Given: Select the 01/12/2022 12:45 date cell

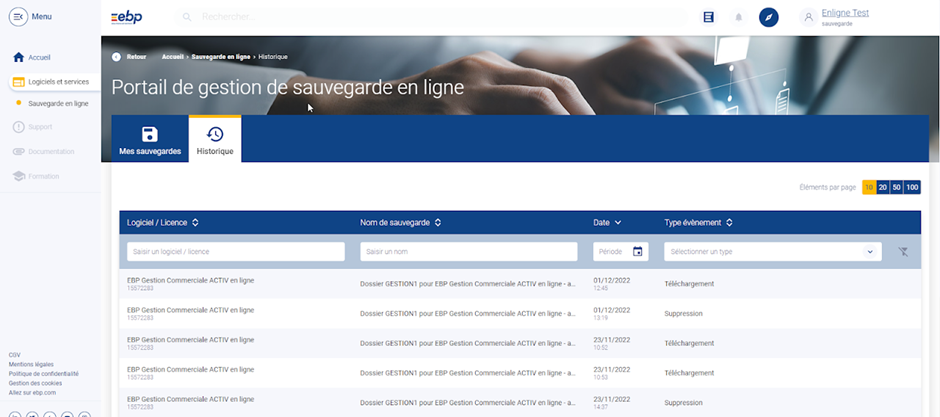Looking at the screenshot, I should tap(611, 283).
